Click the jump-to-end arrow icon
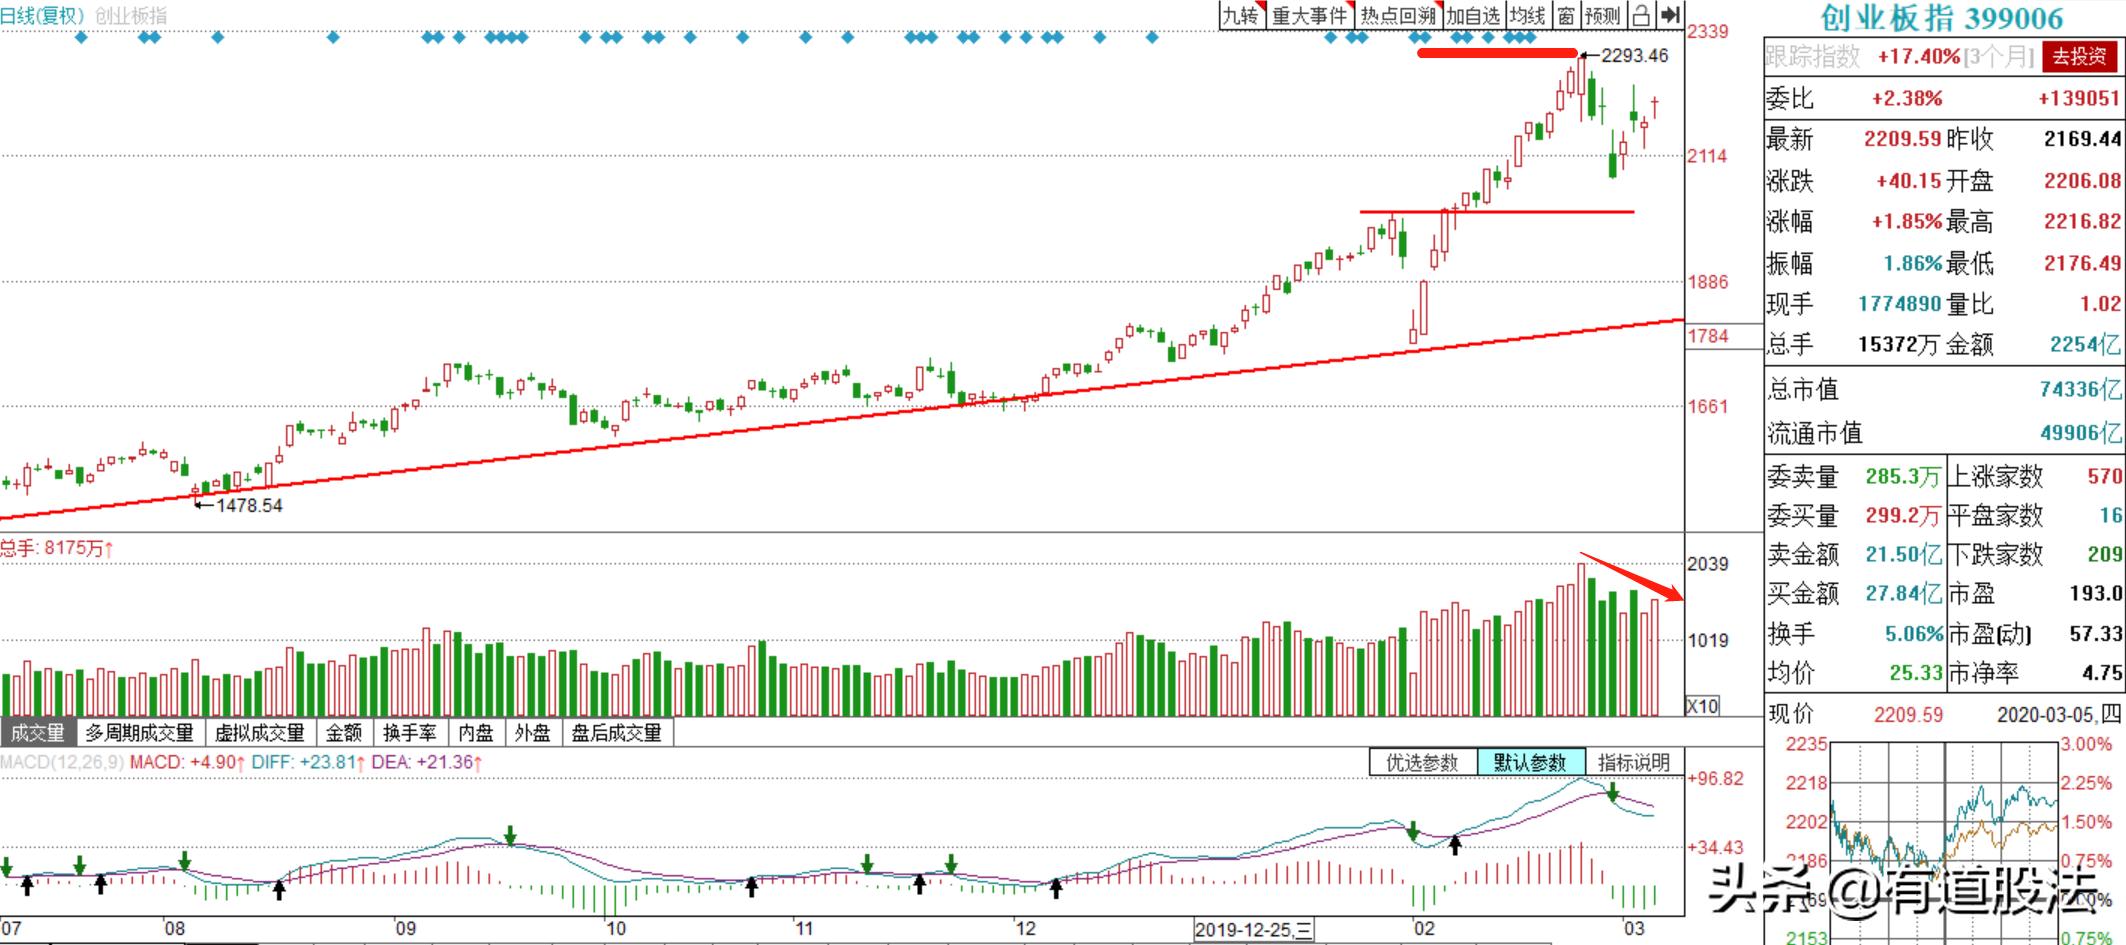 (1670, 15)
